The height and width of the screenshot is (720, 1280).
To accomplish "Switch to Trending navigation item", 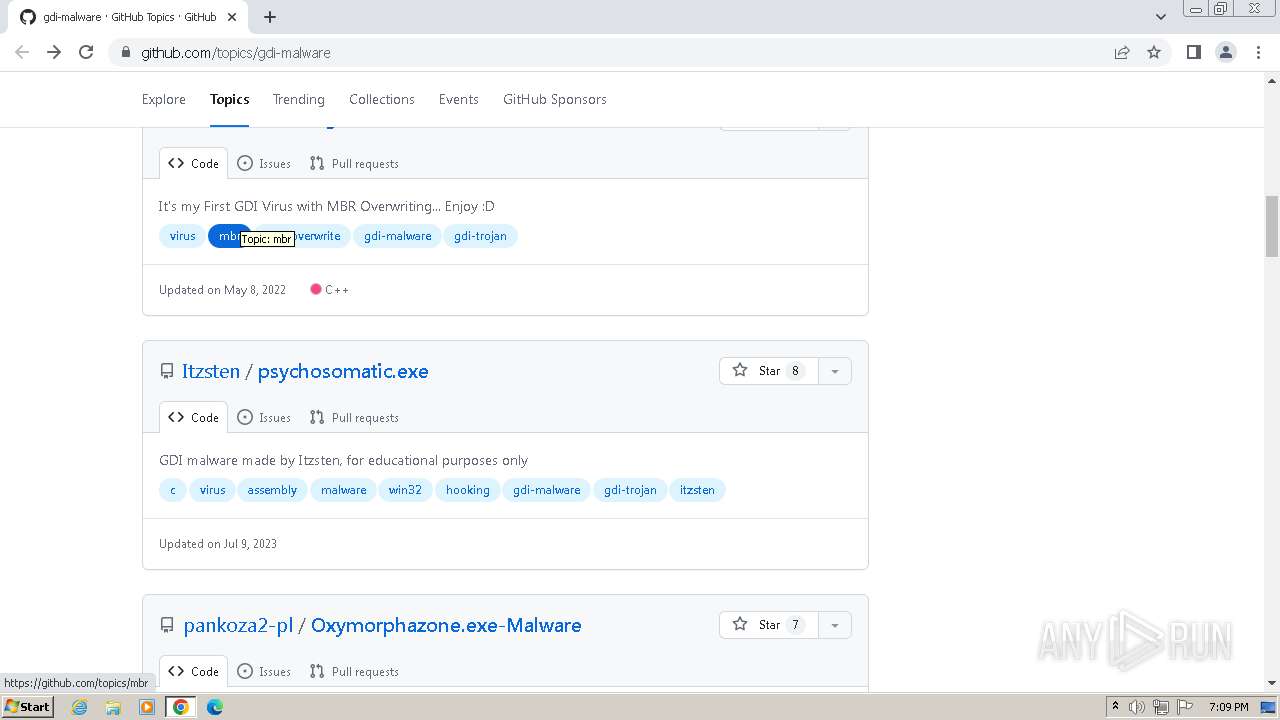I will (x=299, y=99).
